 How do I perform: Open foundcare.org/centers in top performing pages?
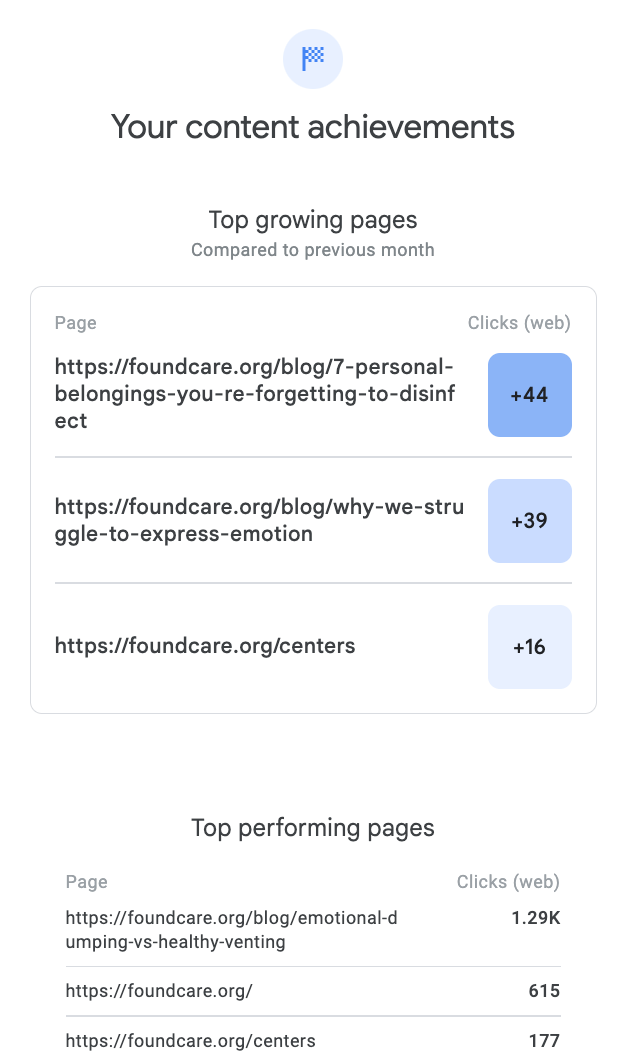click(x=190, y=1041)
